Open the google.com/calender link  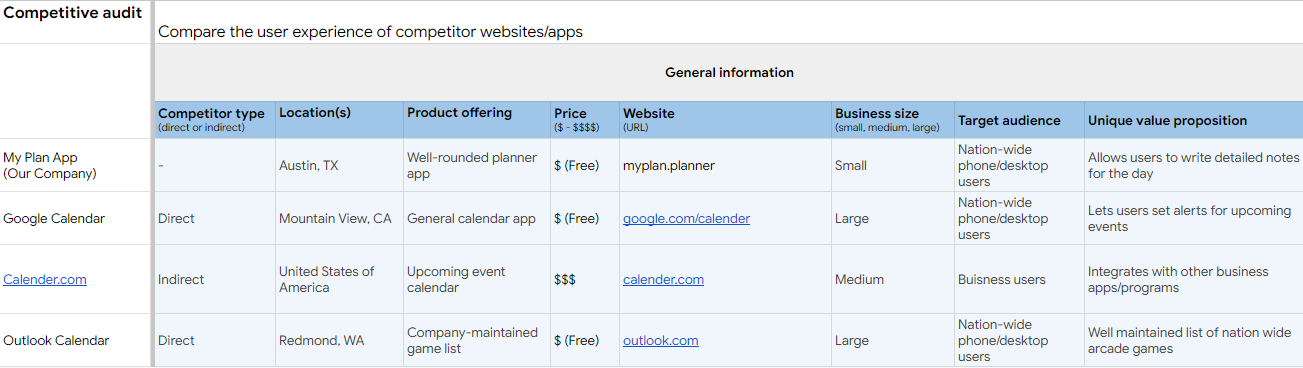pos(686,218)
